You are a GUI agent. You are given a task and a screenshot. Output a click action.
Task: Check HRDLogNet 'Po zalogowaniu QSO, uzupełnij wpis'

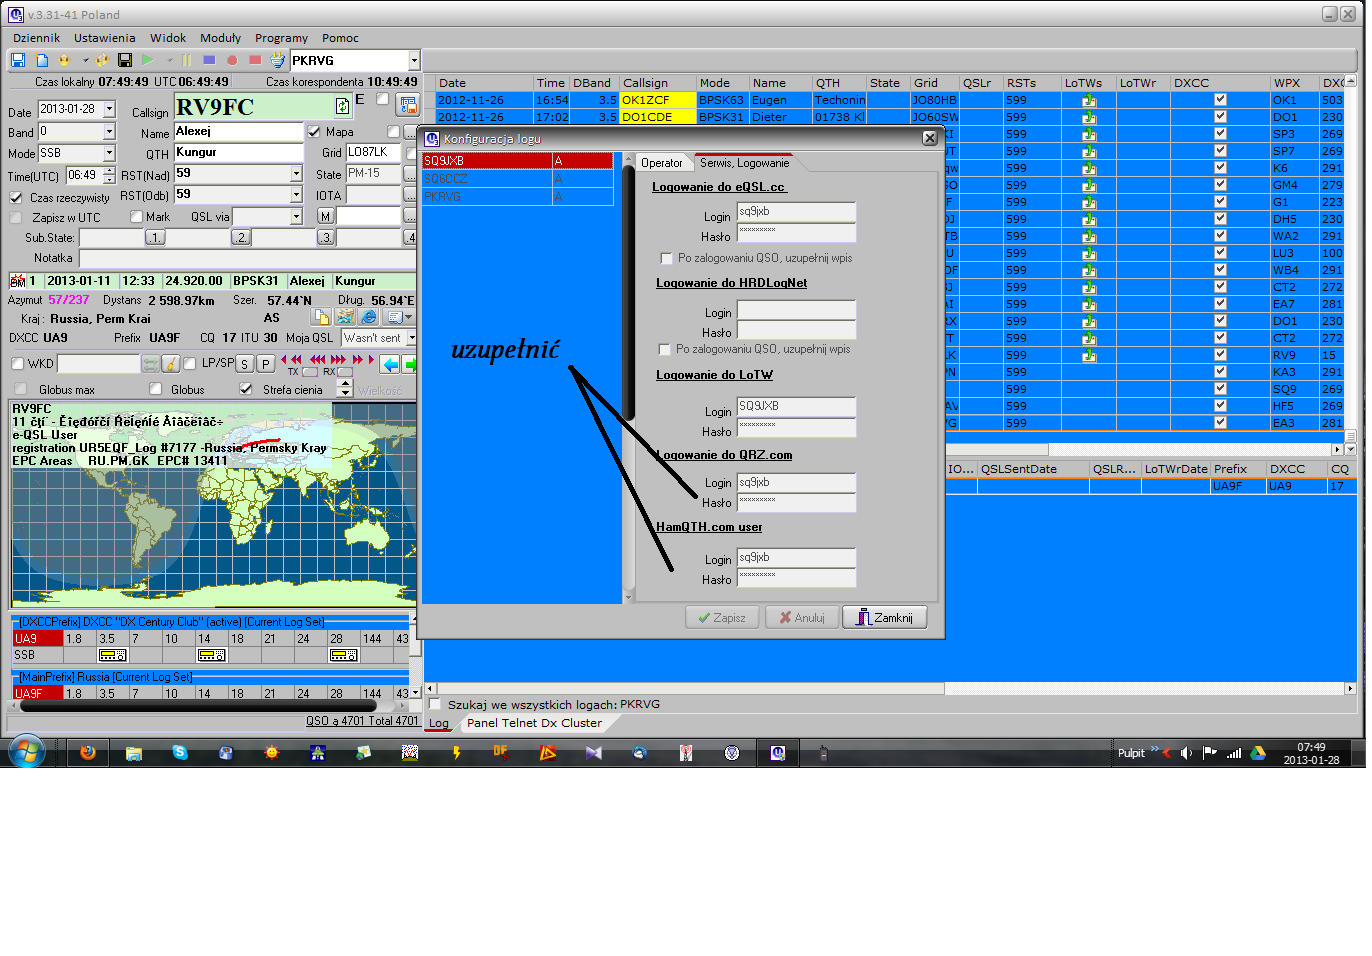664,349
